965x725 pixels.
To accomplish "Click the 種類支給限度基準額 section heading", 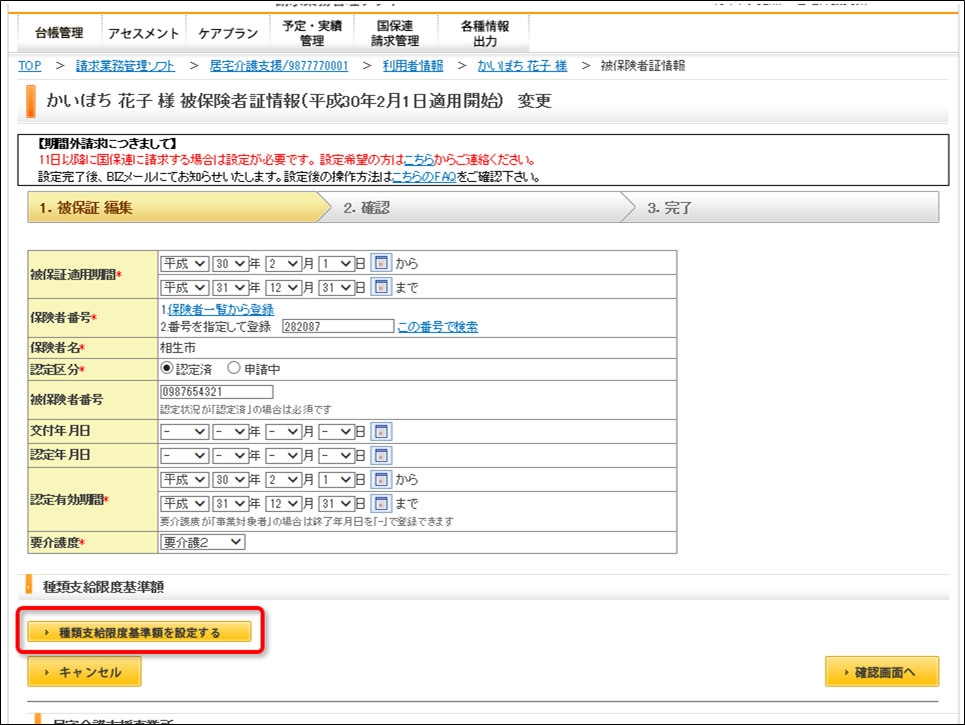I will click(103, 587).
